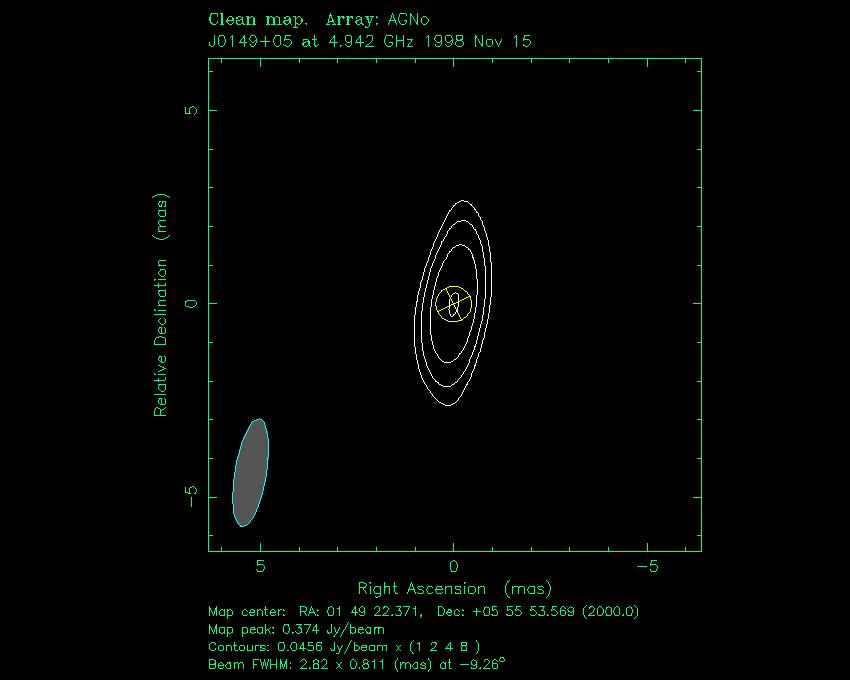This screenshot has width=850, height=680.
Task: Click the gray beam ellipse in the plot
Action: point(250,473)
